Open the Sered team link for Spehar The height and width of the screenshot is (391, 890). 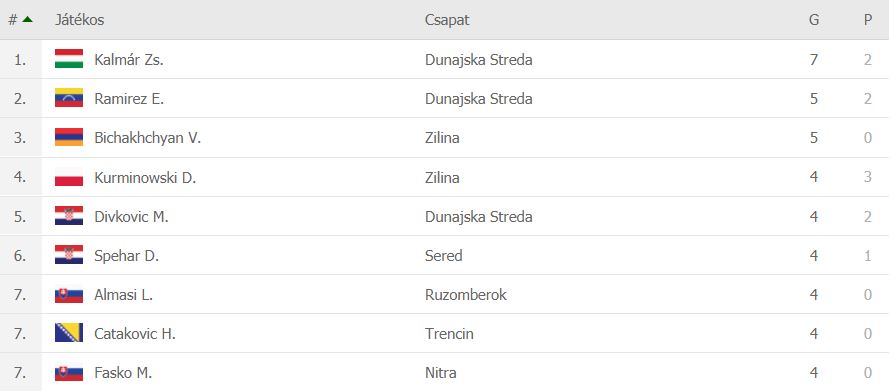[x=443, y=256]
